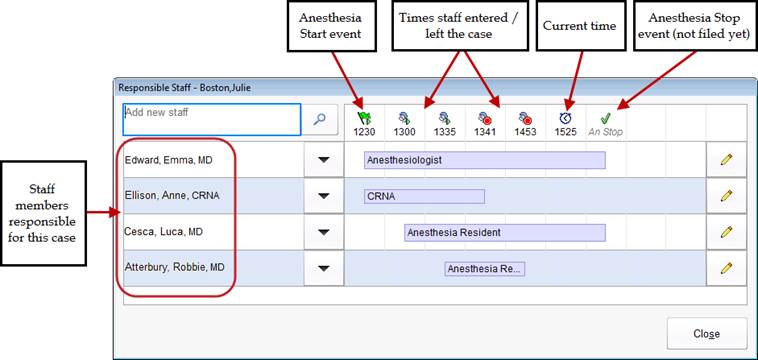Select the staff left marker at 1341

click(x=485, y=124)
